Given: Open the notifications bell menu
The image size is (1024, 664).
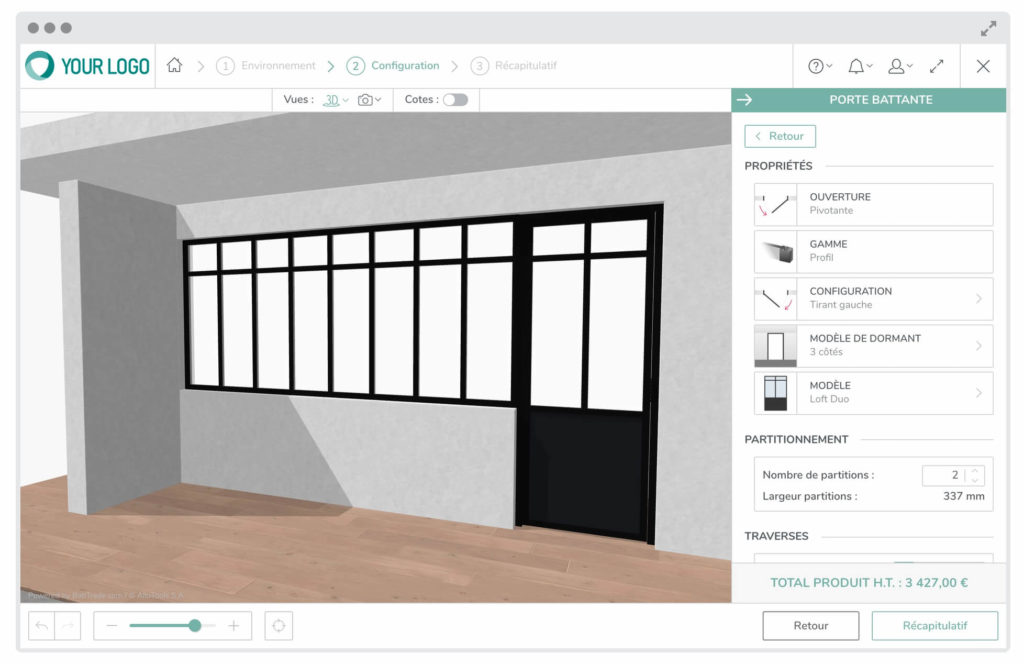Looking at the screenshot, I should (x=860, y=66).
